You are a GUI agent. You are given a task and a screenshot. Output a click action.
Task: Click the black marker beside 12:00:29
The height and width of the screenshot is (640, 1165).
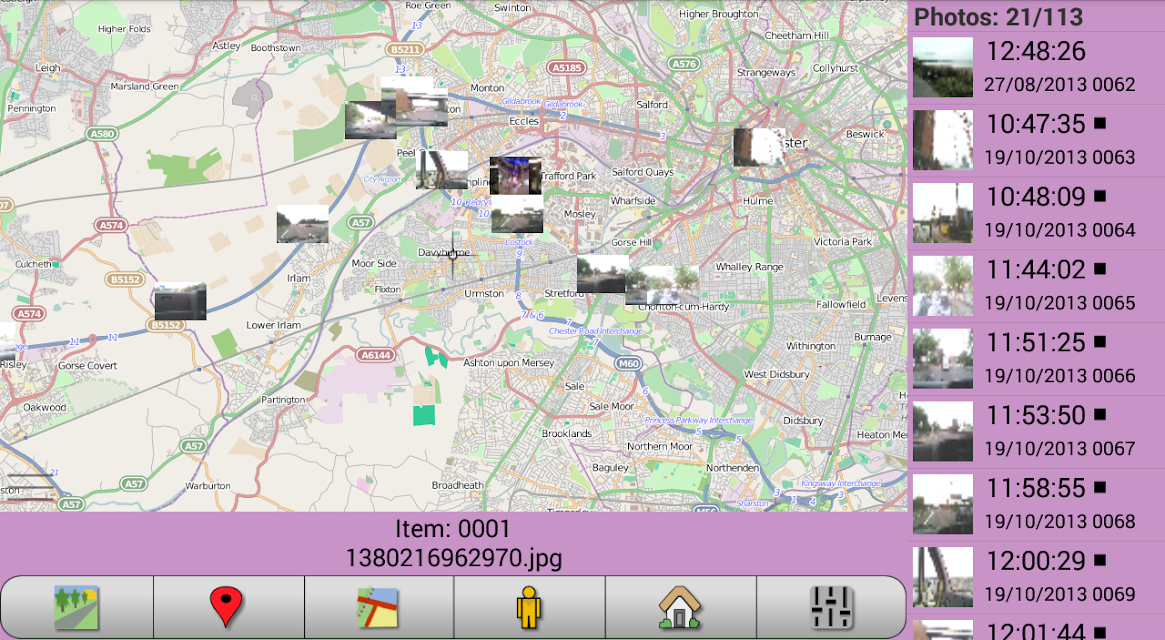(x=1100, y=560)
